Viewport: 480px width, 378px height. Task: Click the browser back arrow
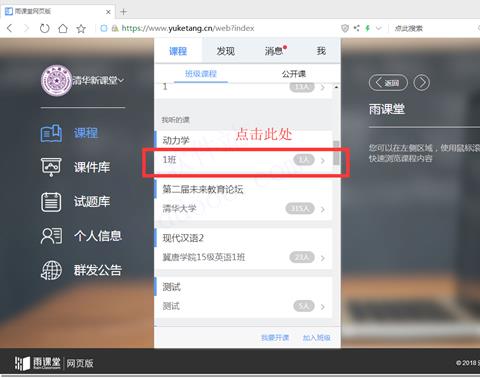click(x=10, y=28)
